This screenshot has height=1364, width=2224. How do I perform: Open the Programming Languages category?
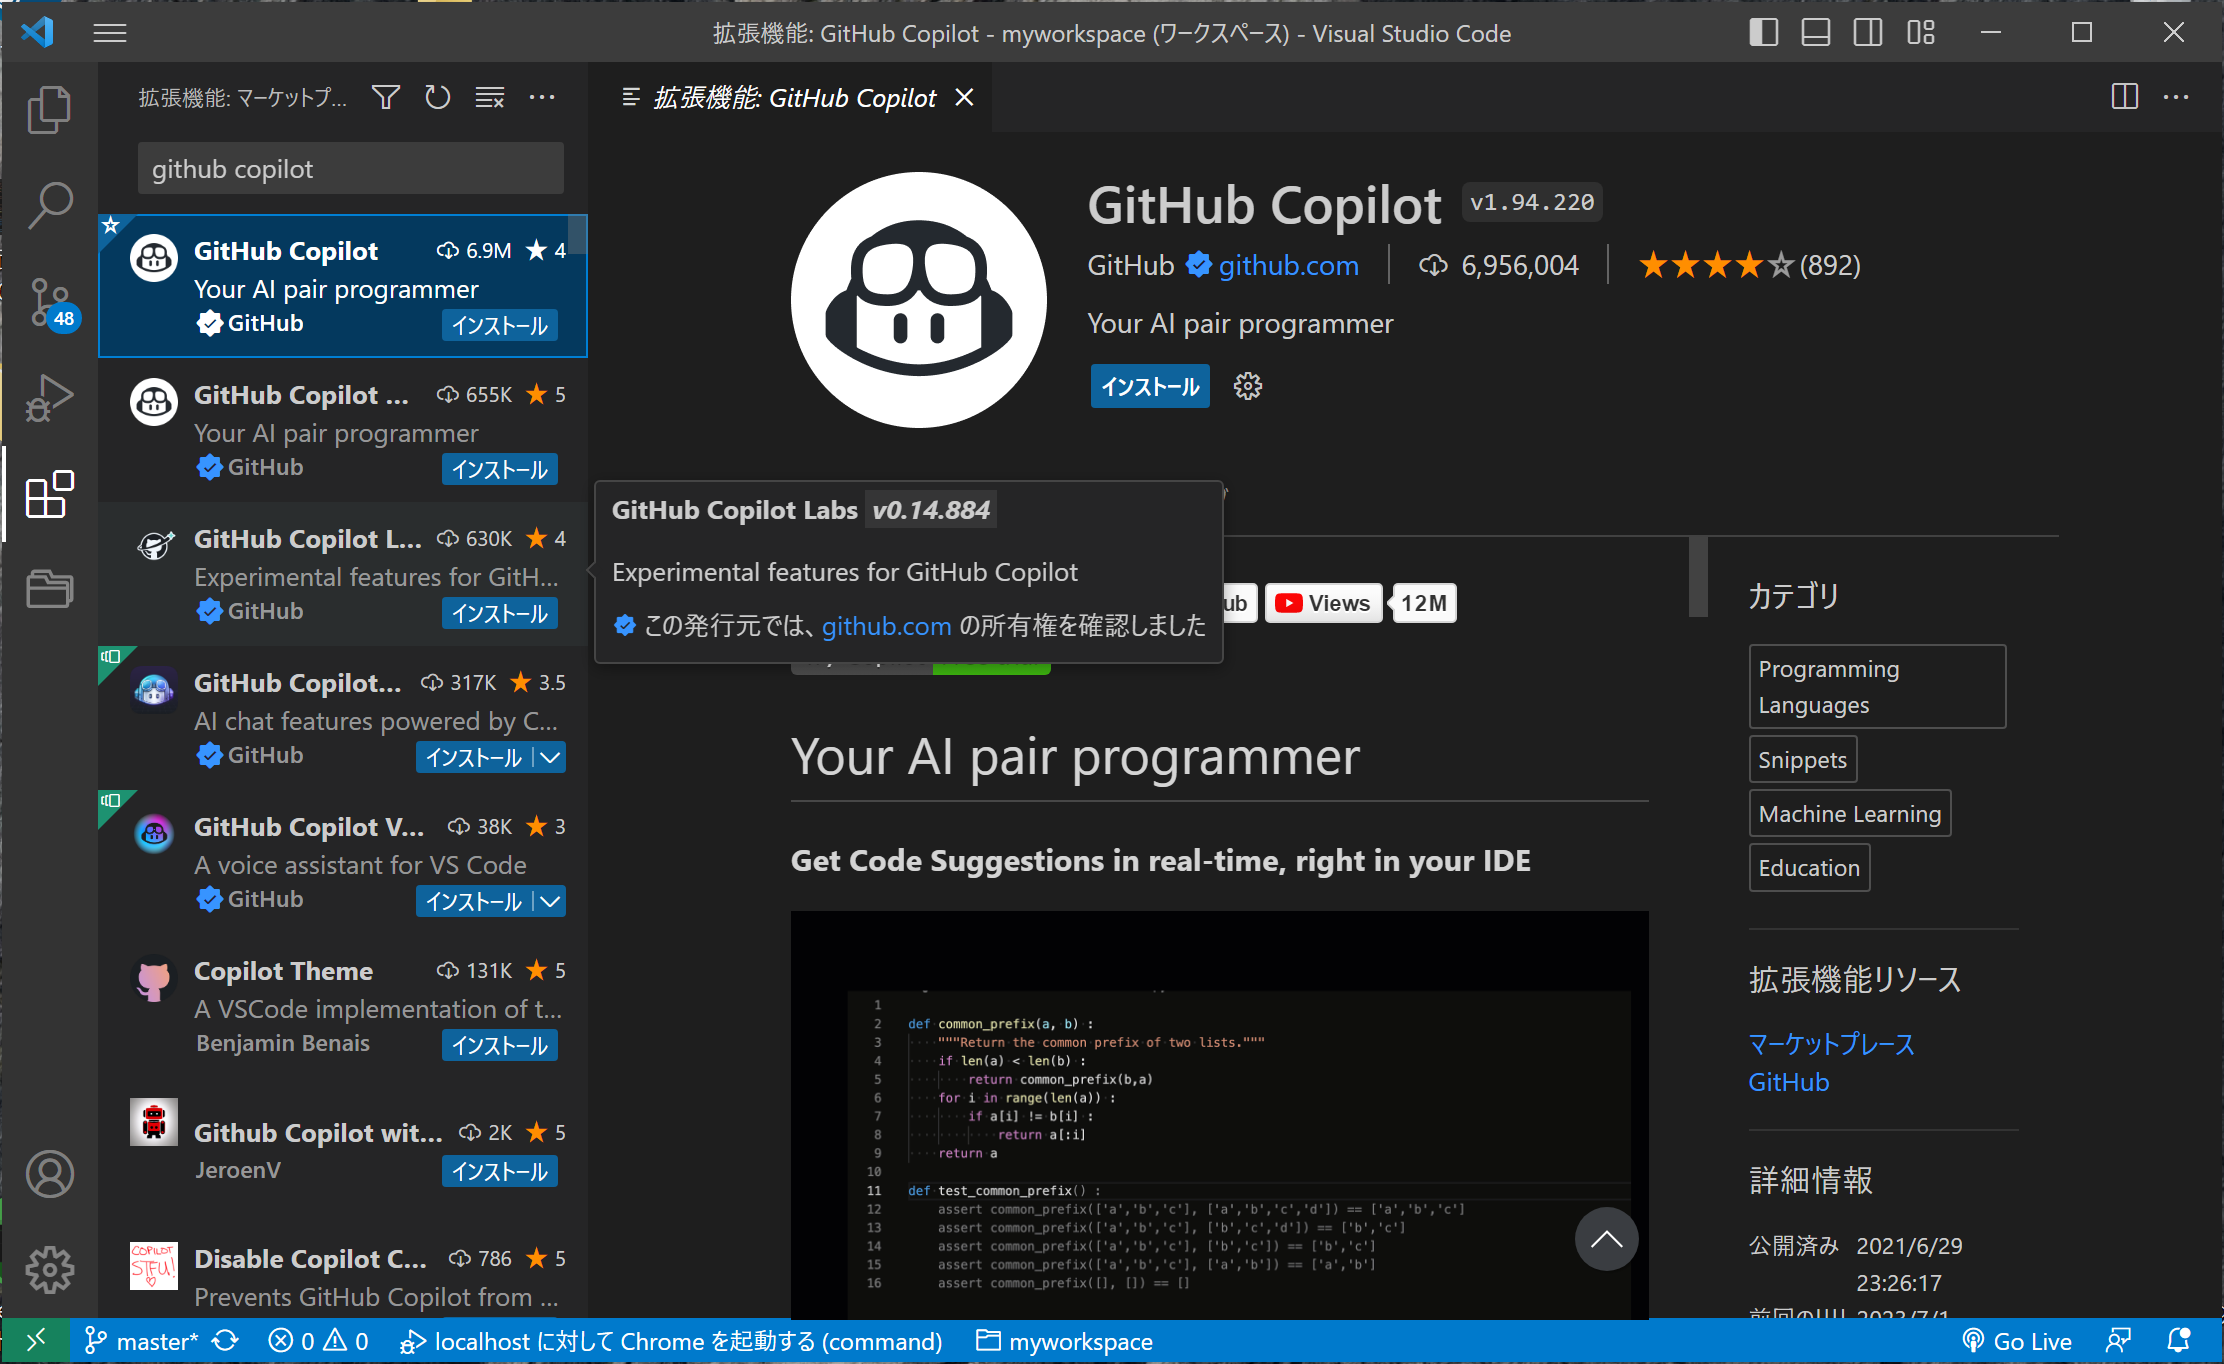click(1877, 686)
